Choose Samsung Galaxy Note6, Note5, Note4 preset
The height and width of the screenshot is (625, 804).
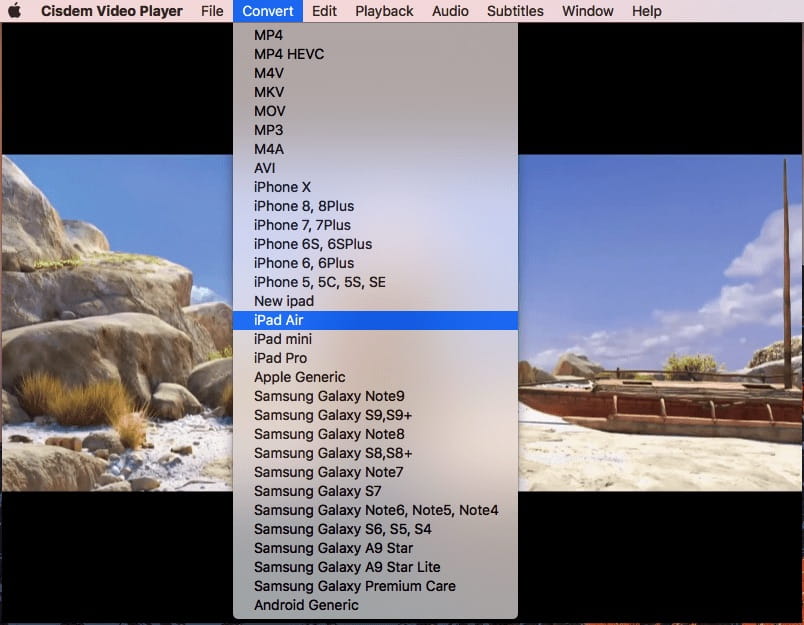pos(375,510)
